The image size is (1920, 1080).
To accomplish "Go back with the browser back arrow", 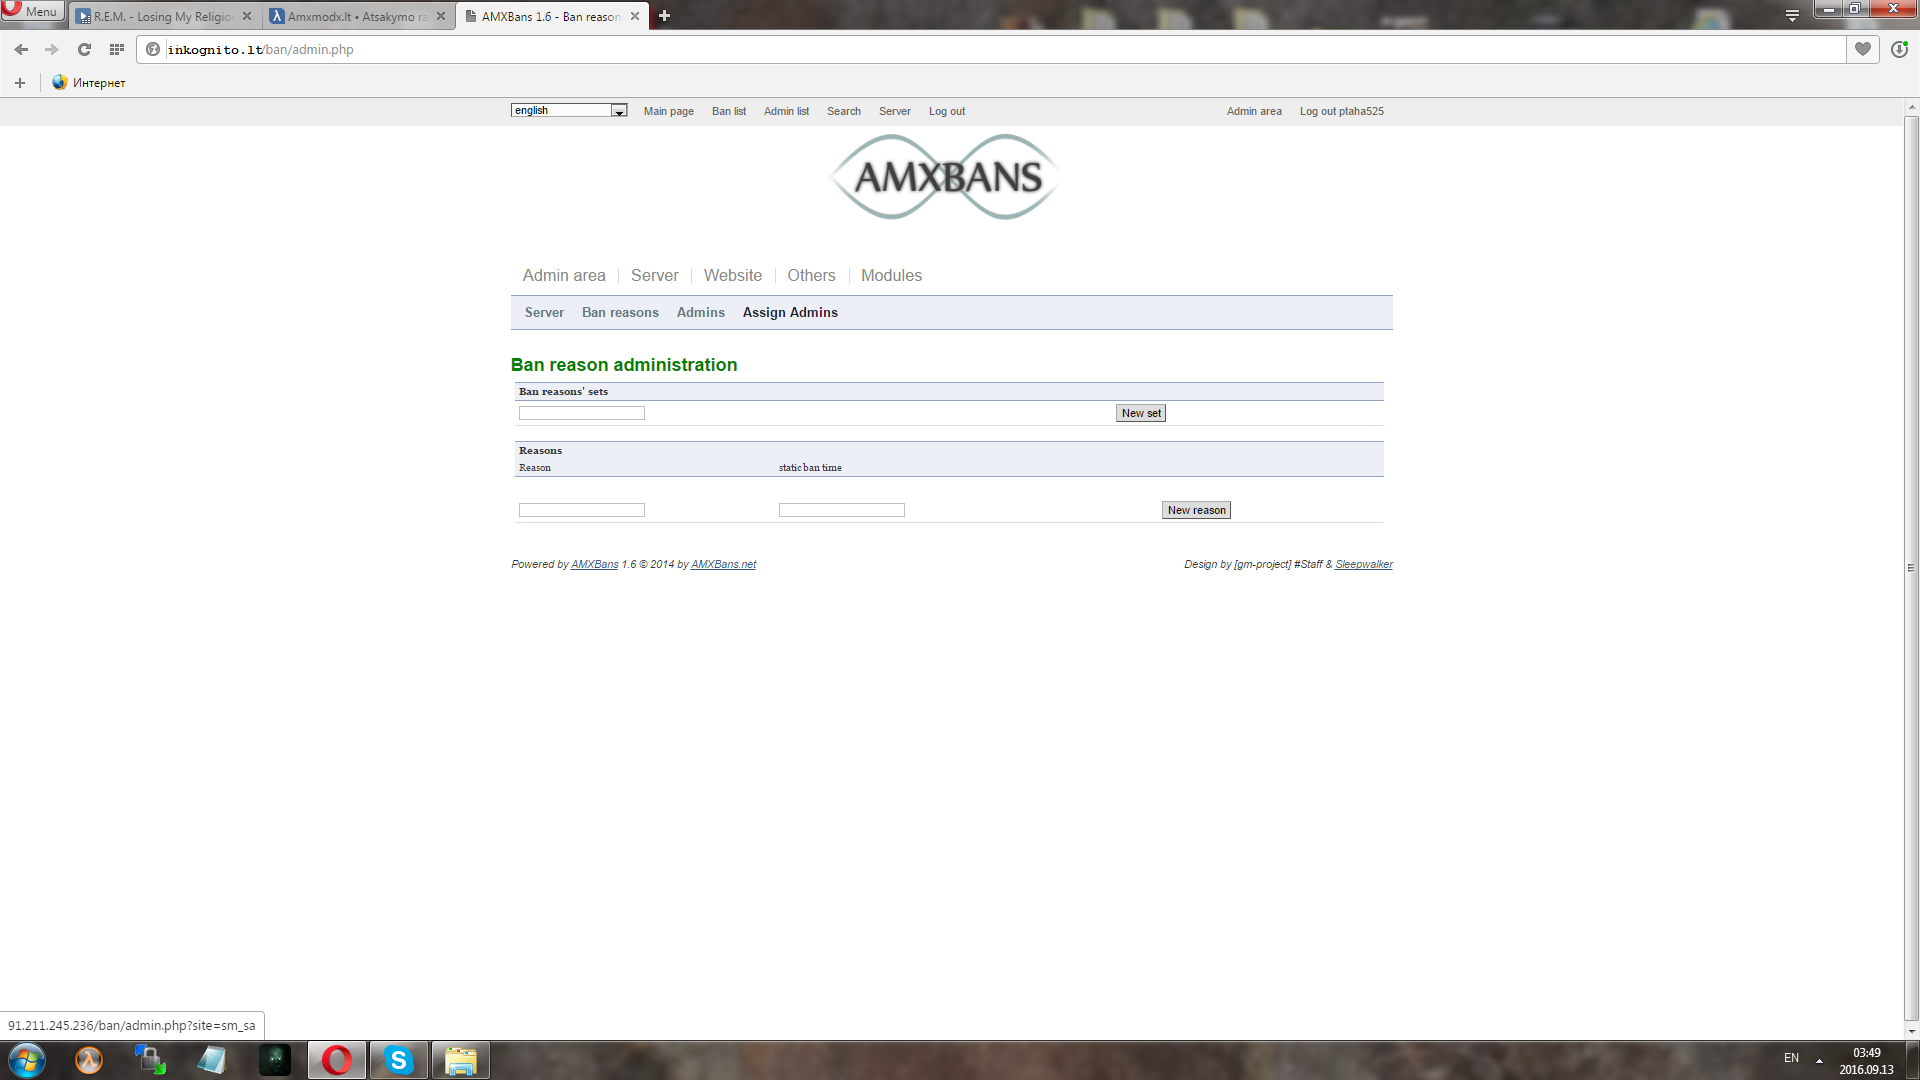I will coord(21,49).
